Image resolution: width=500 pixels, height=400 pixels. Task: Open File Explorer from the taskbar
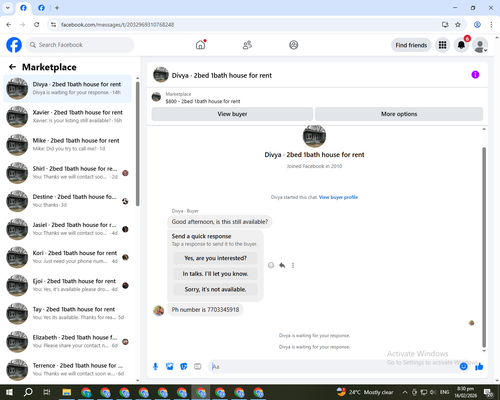67,392
